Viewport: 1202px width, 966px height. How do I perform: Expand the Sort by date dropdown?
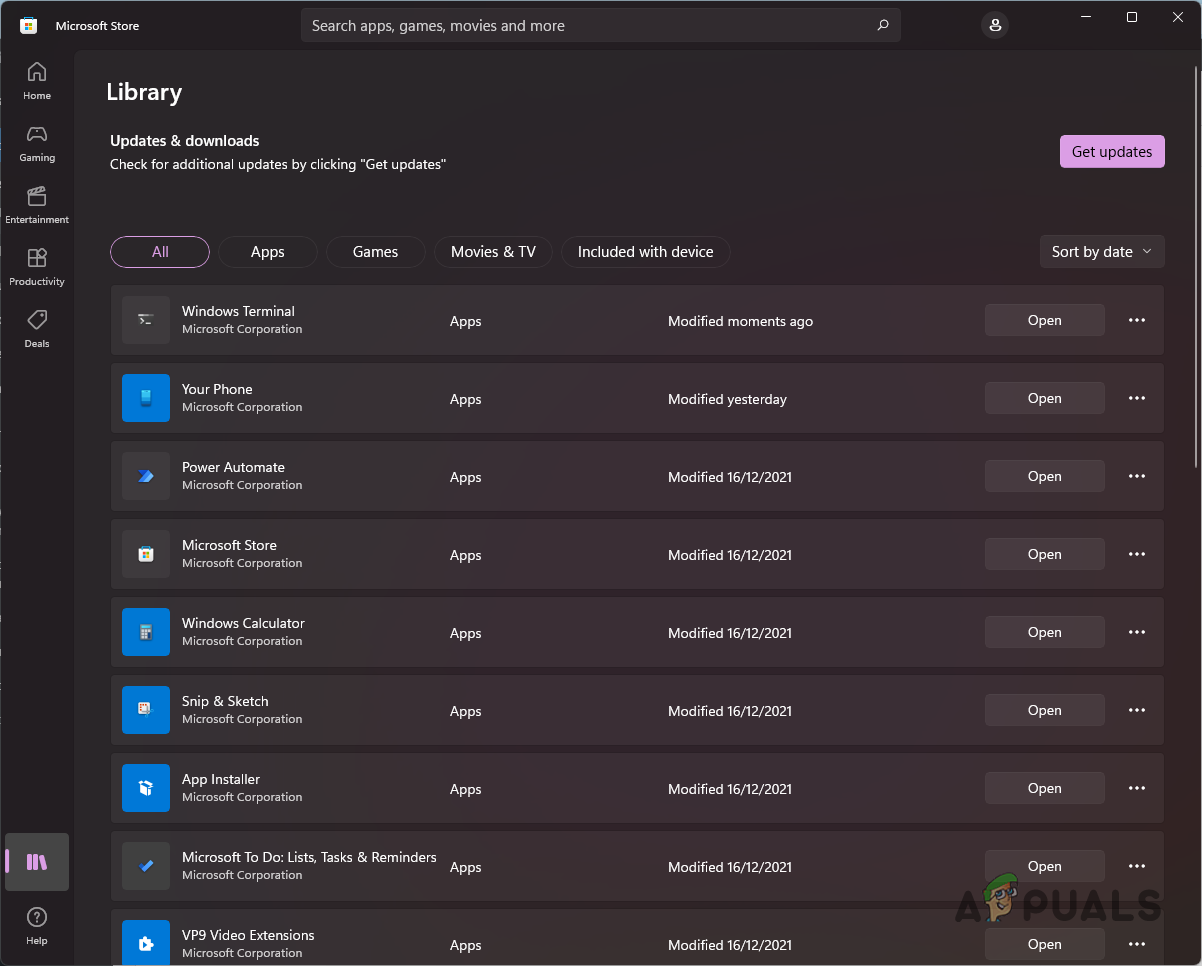click(1102, 252)
